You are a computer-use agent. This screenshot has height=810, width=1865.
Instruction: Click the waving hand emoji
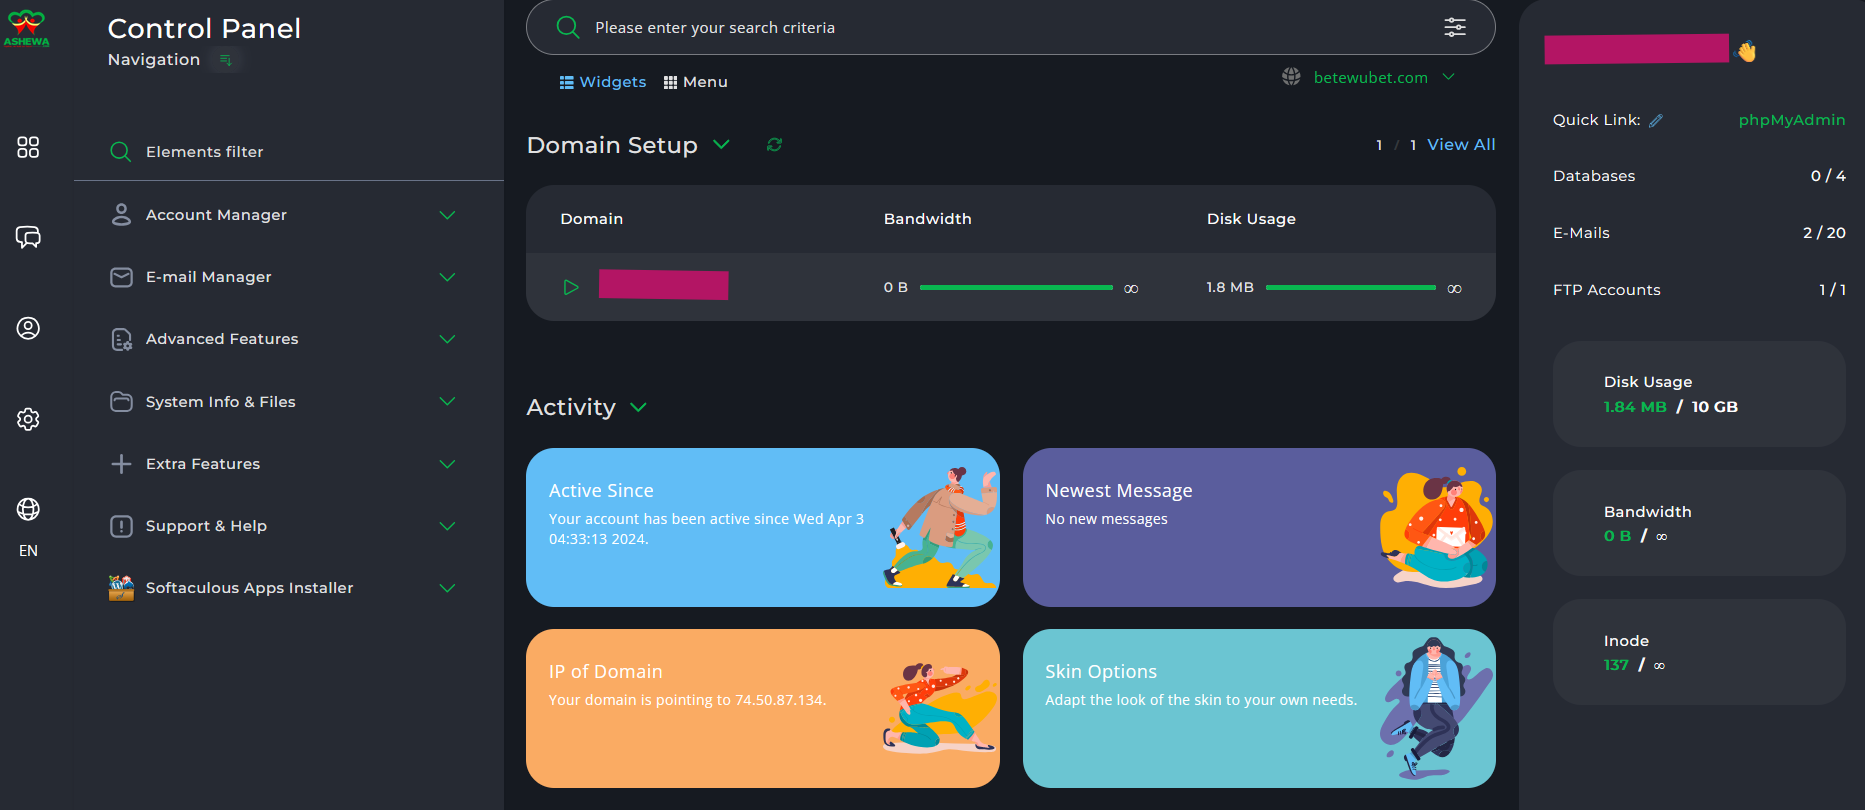pyautogui.click(x=1746, y=51)
